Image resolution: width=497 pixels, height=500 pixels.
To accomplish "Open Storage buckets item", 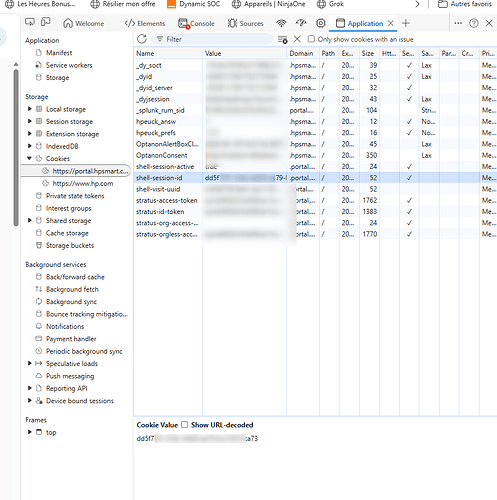I will pyautogui.click(x=70, y=245).
